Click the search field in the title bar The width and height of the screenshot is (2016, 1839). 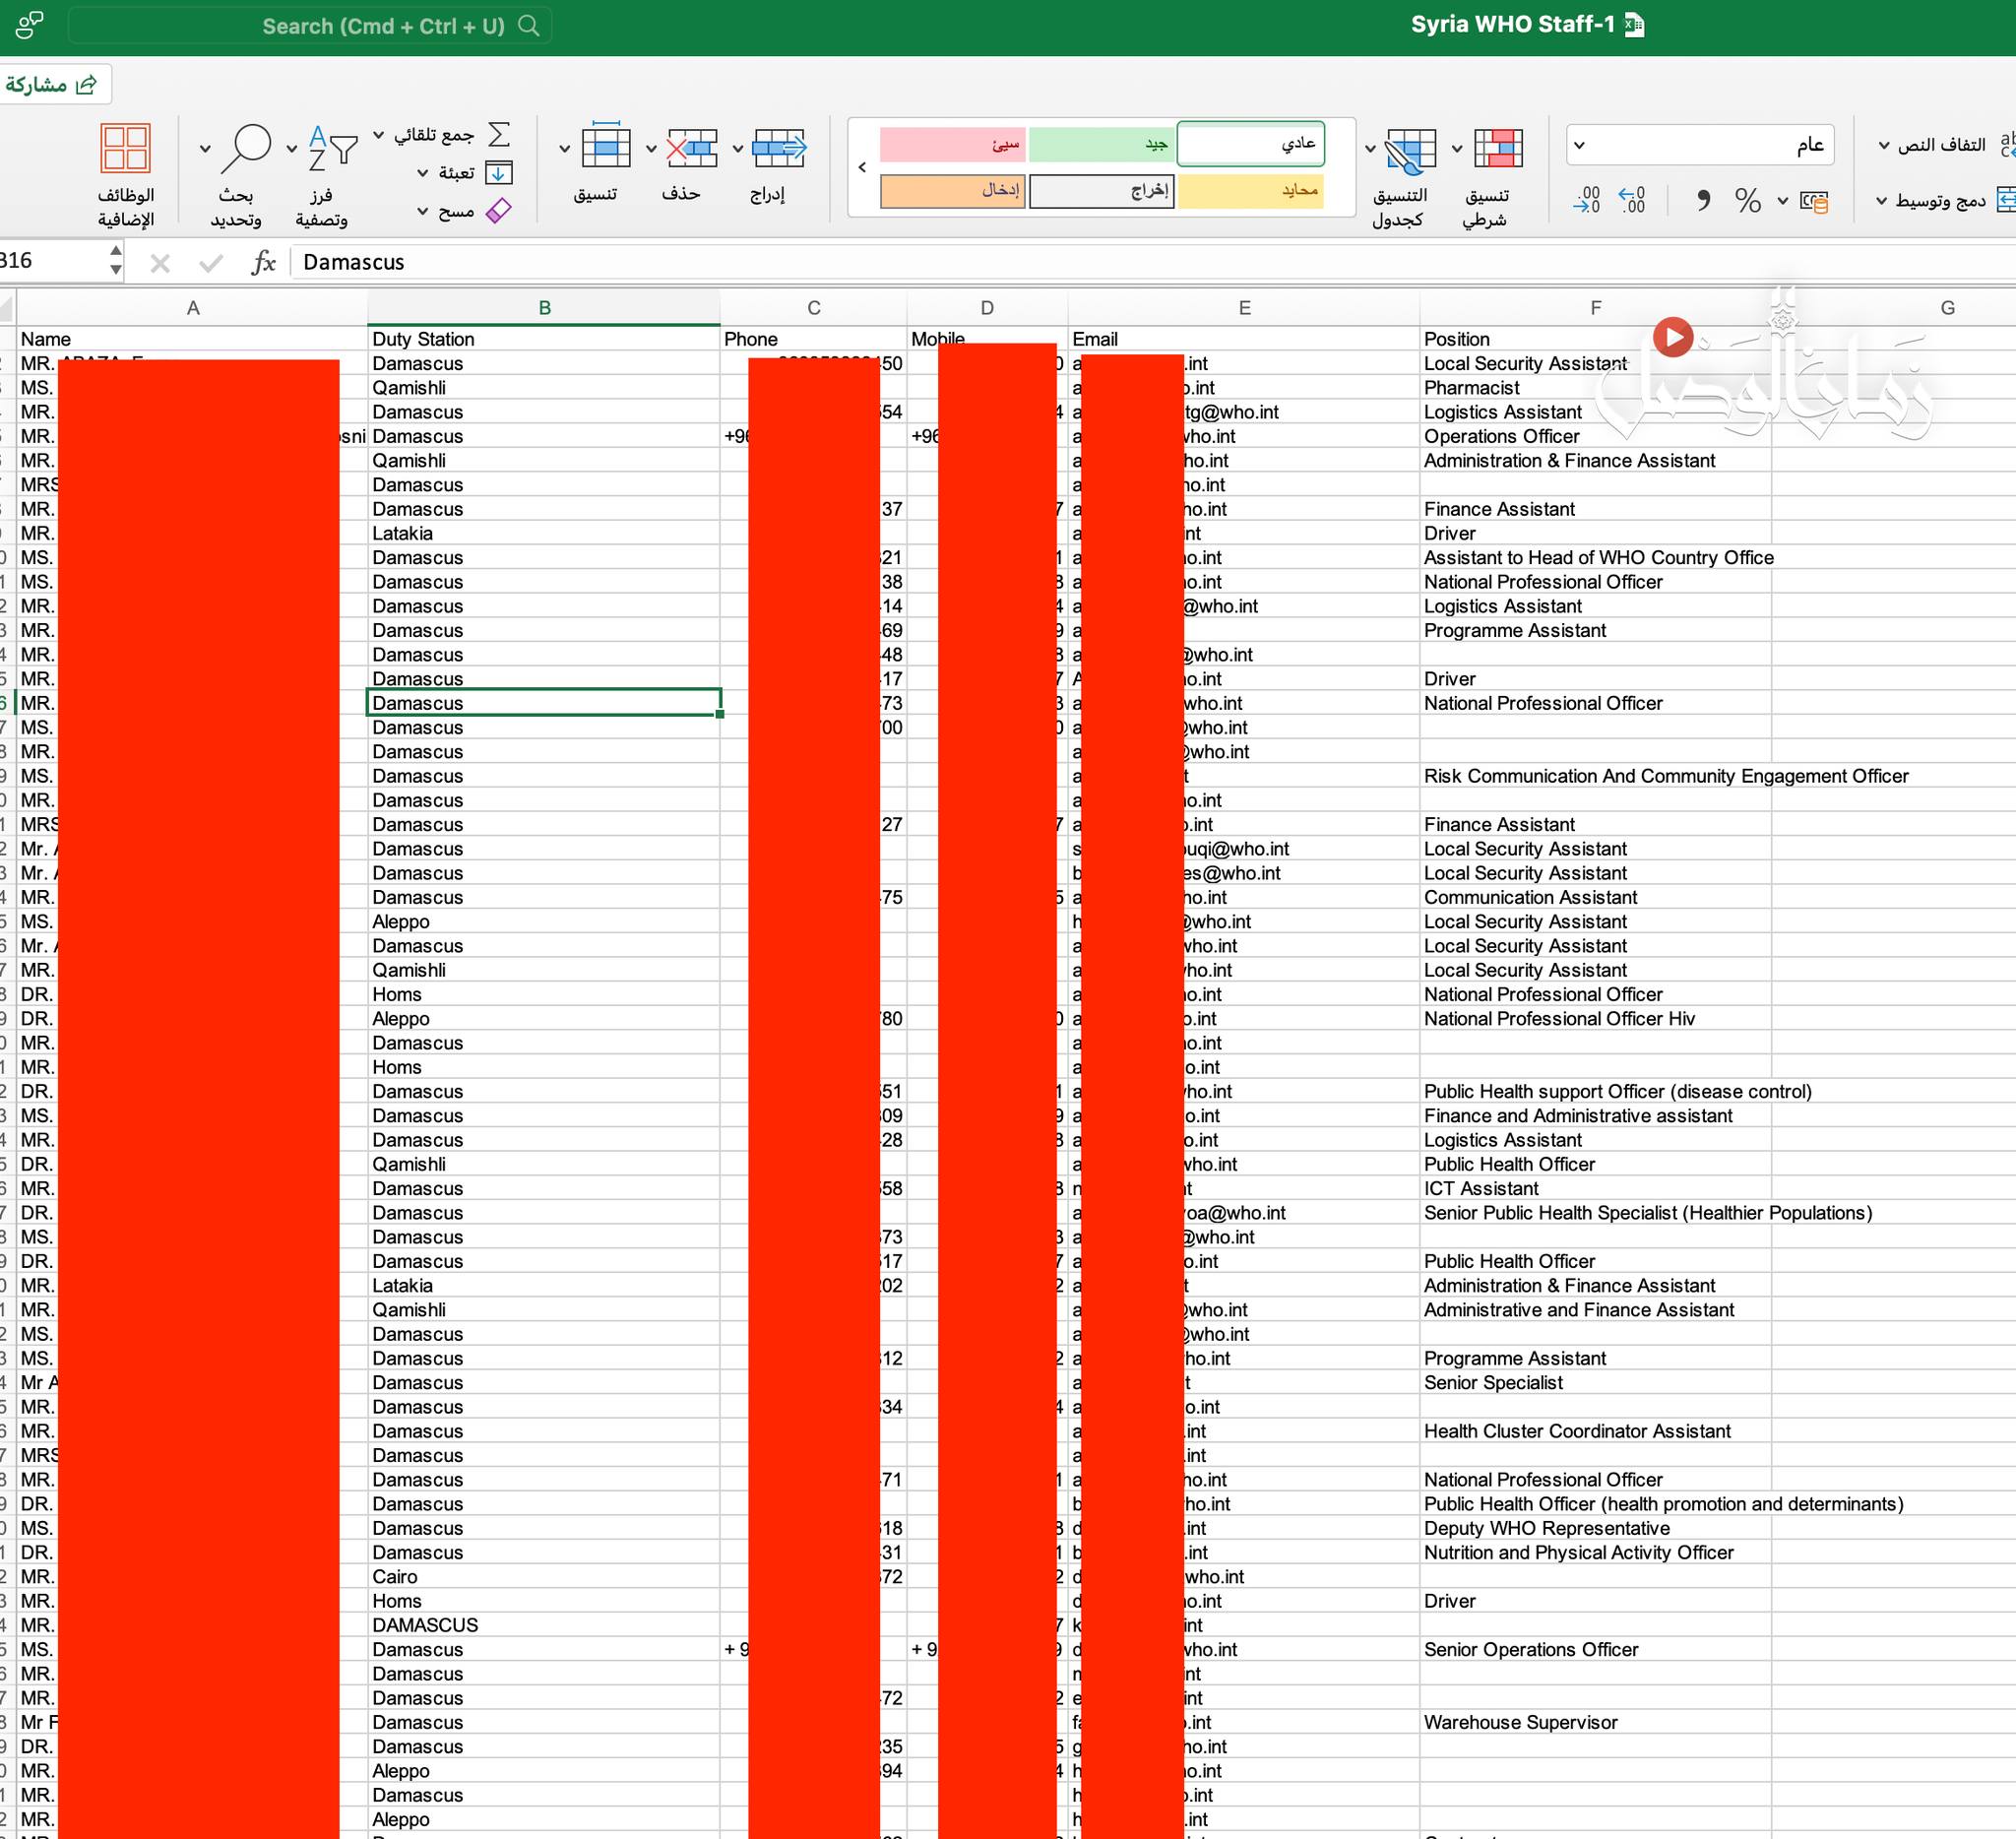coord(310,26)
